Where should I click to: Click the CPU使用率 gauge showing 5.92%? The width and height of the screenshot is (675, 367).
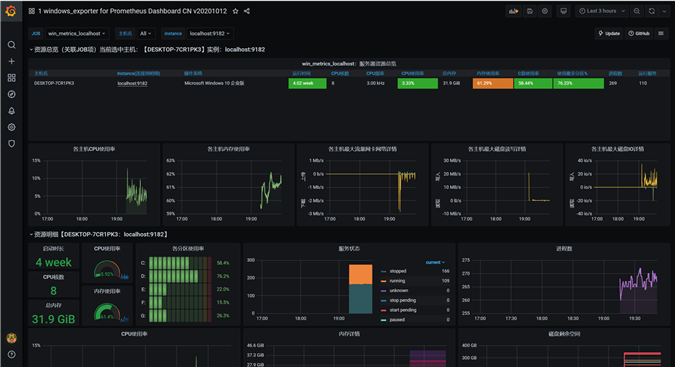(x=107, y=269)
